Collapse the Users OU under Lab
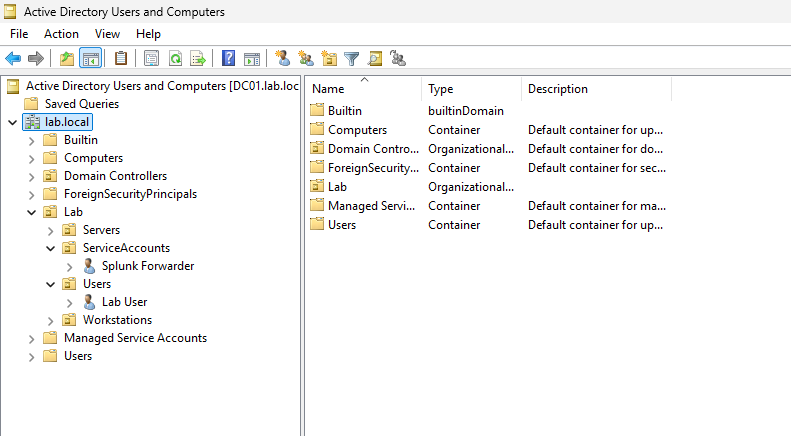Viewport: 791px width, 436px height. pyautogui.click(x=50, y=284)
